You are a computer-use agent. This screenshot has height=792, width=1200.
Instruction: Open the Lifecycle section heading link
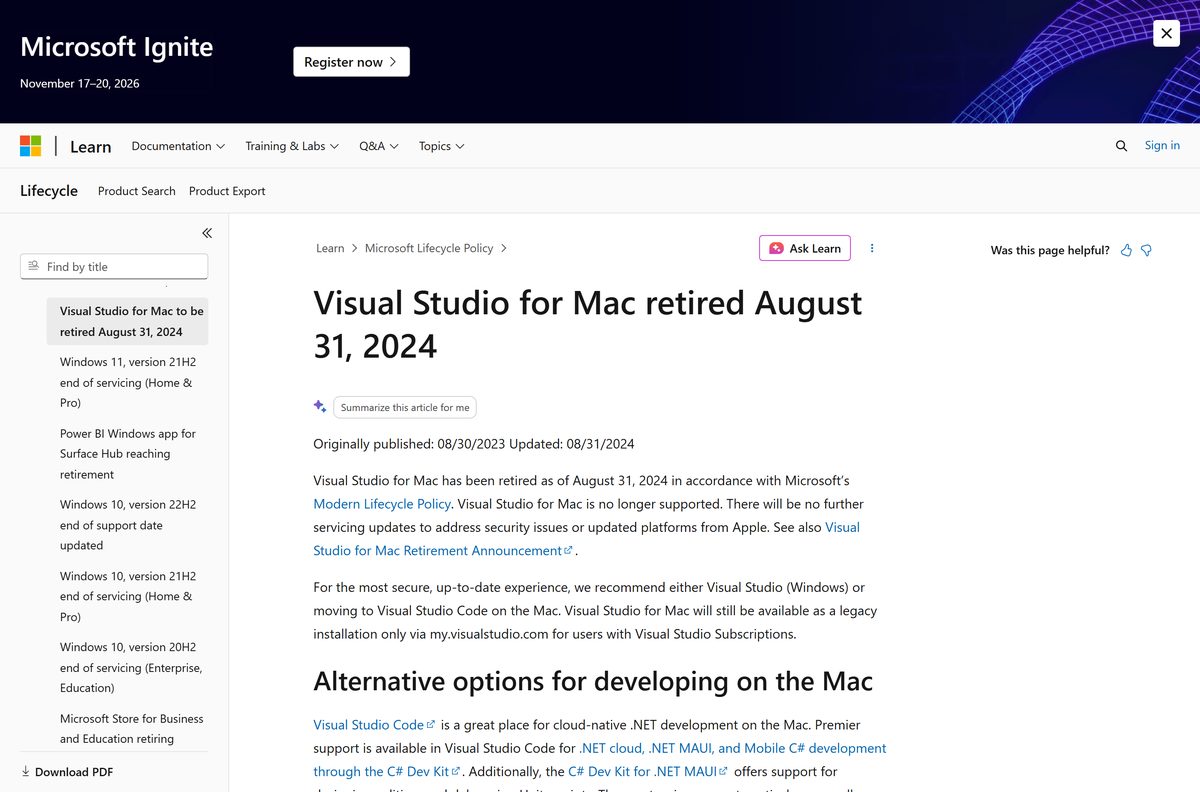(49, 190)
